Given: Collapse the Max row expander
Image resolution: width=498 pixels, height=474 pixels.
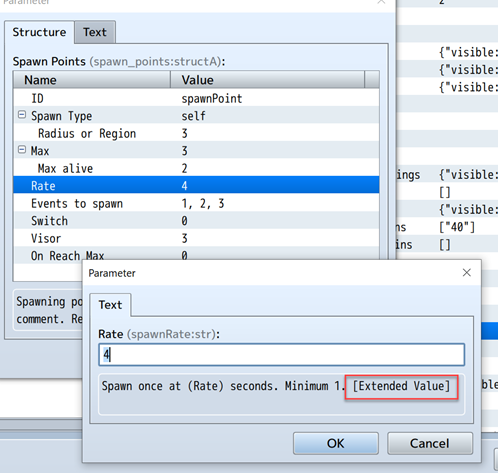Looking at the screenshot, I should coord(22,150).
